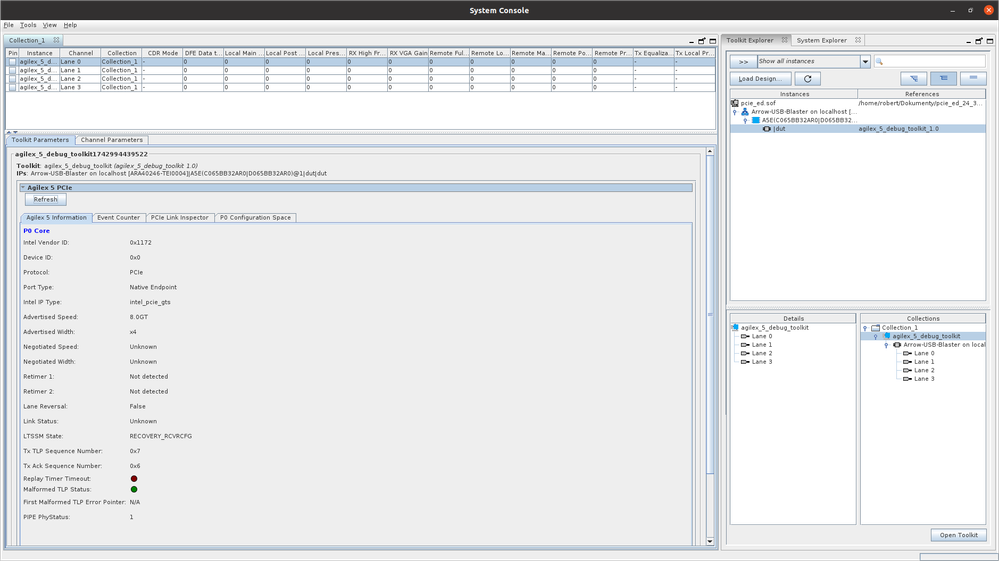Detach the Collection_1 panel using detach icon

701,41
